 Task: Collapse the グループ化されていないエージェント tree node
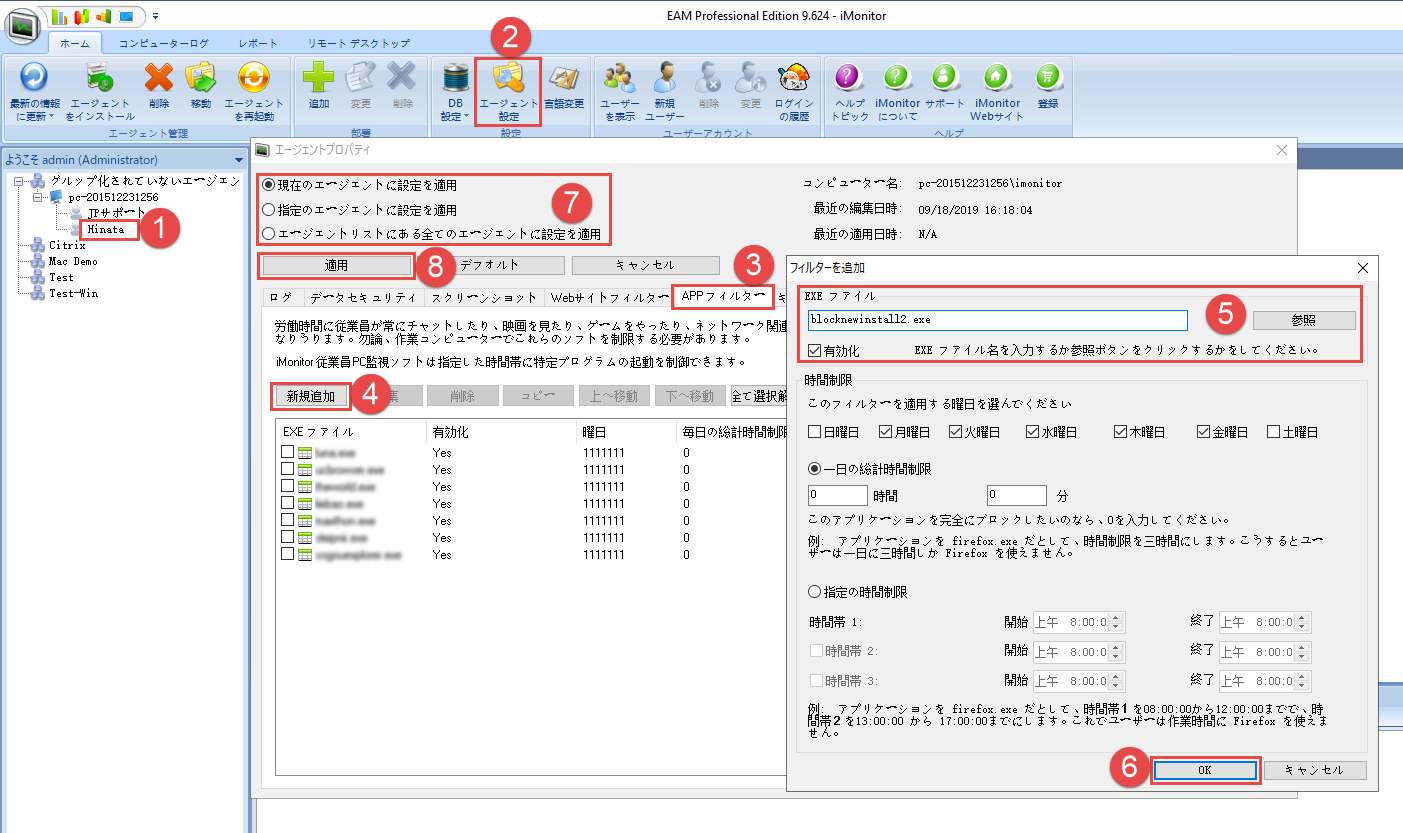point(20,181)
